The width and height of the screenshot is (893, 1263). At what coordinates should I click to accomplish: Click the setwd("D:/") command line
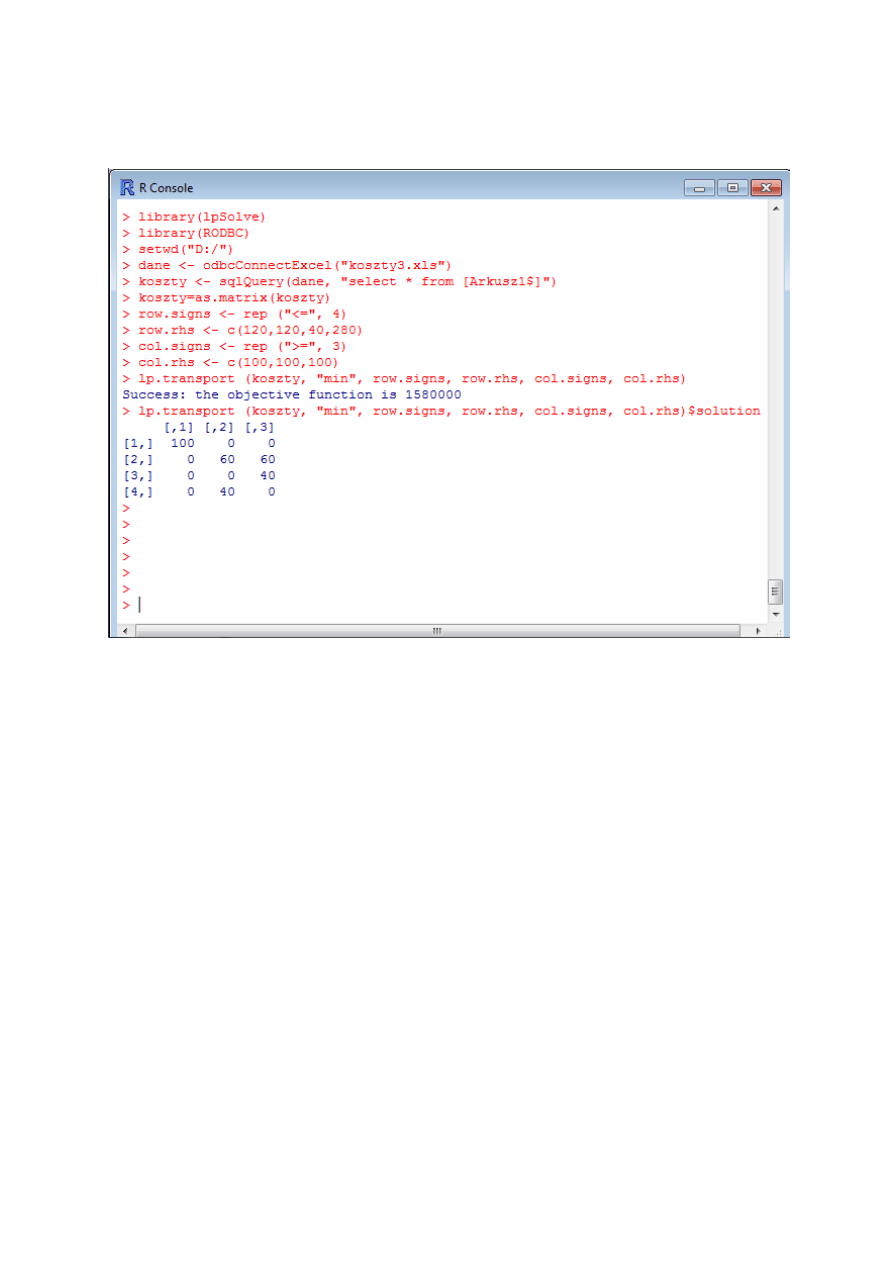[188, 249]
